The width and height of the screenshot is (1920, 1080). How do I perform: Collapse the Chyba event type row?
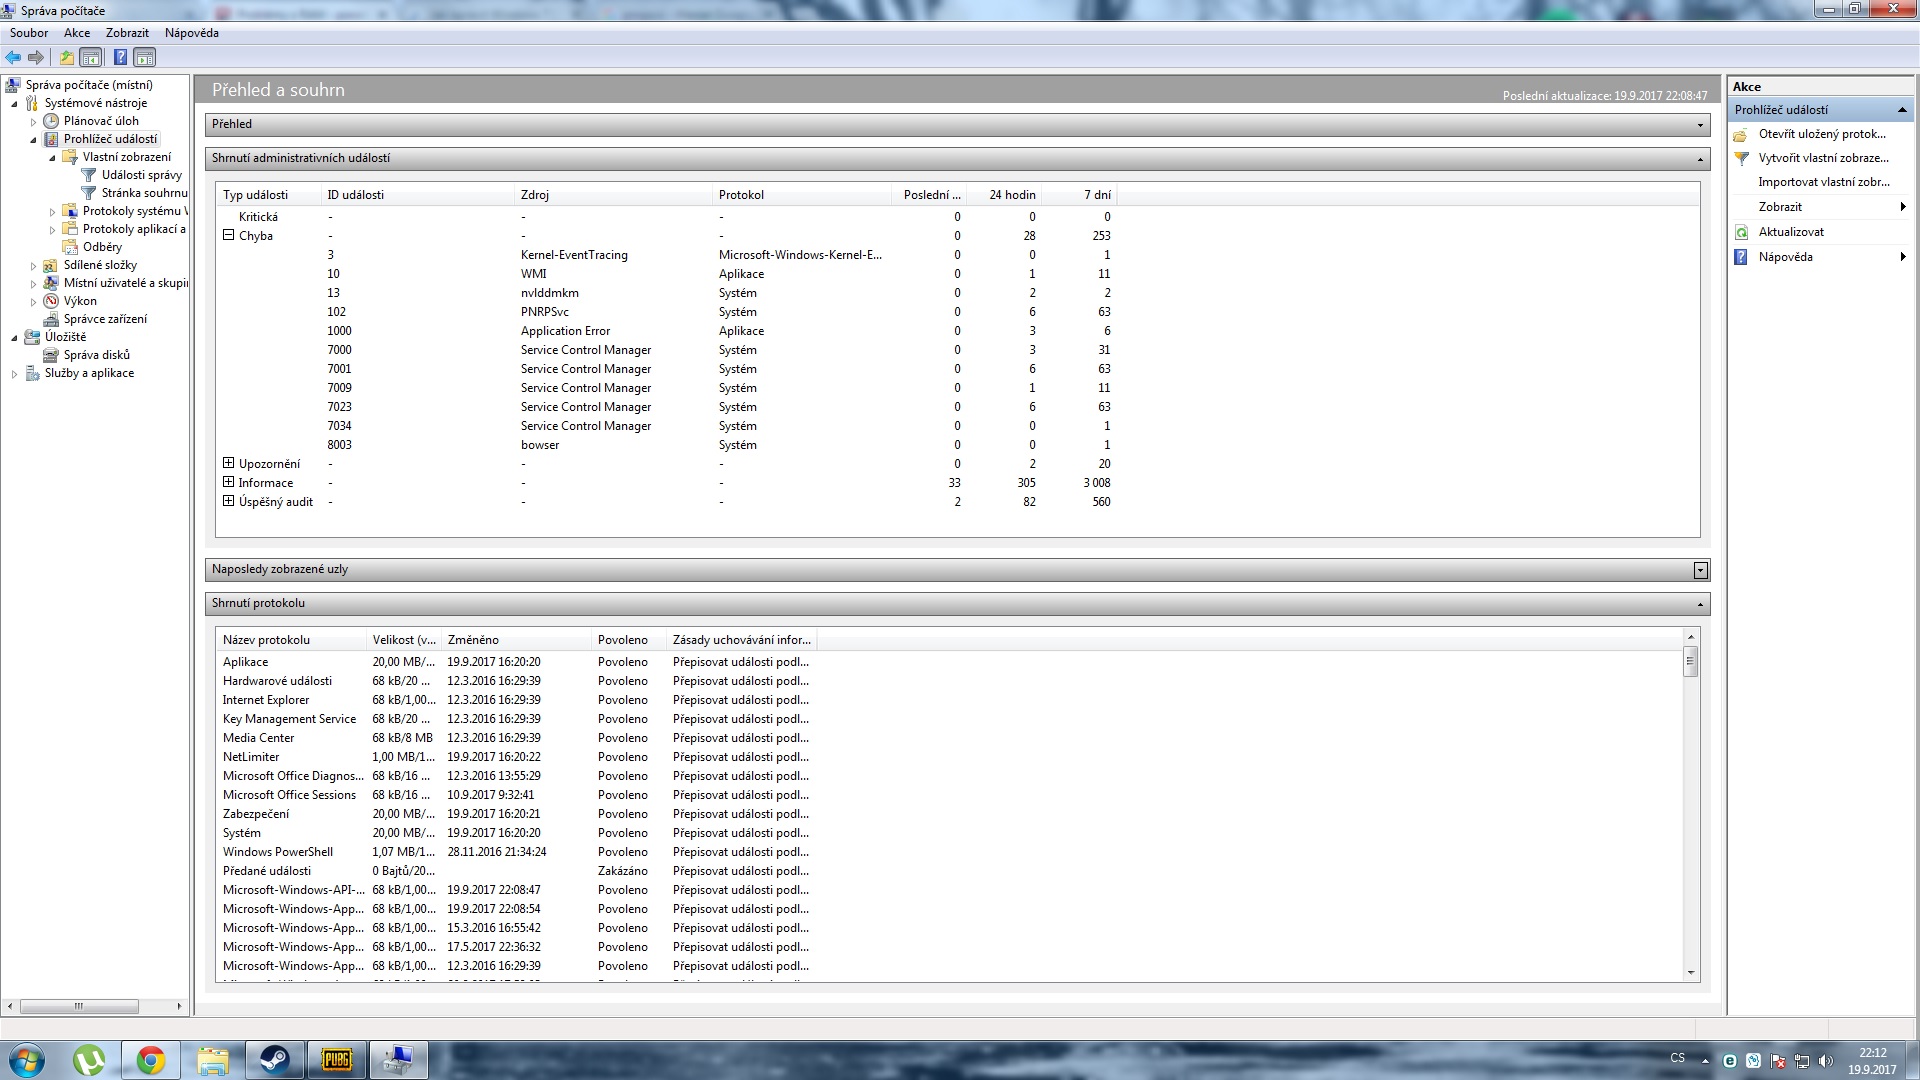point(228,235)
